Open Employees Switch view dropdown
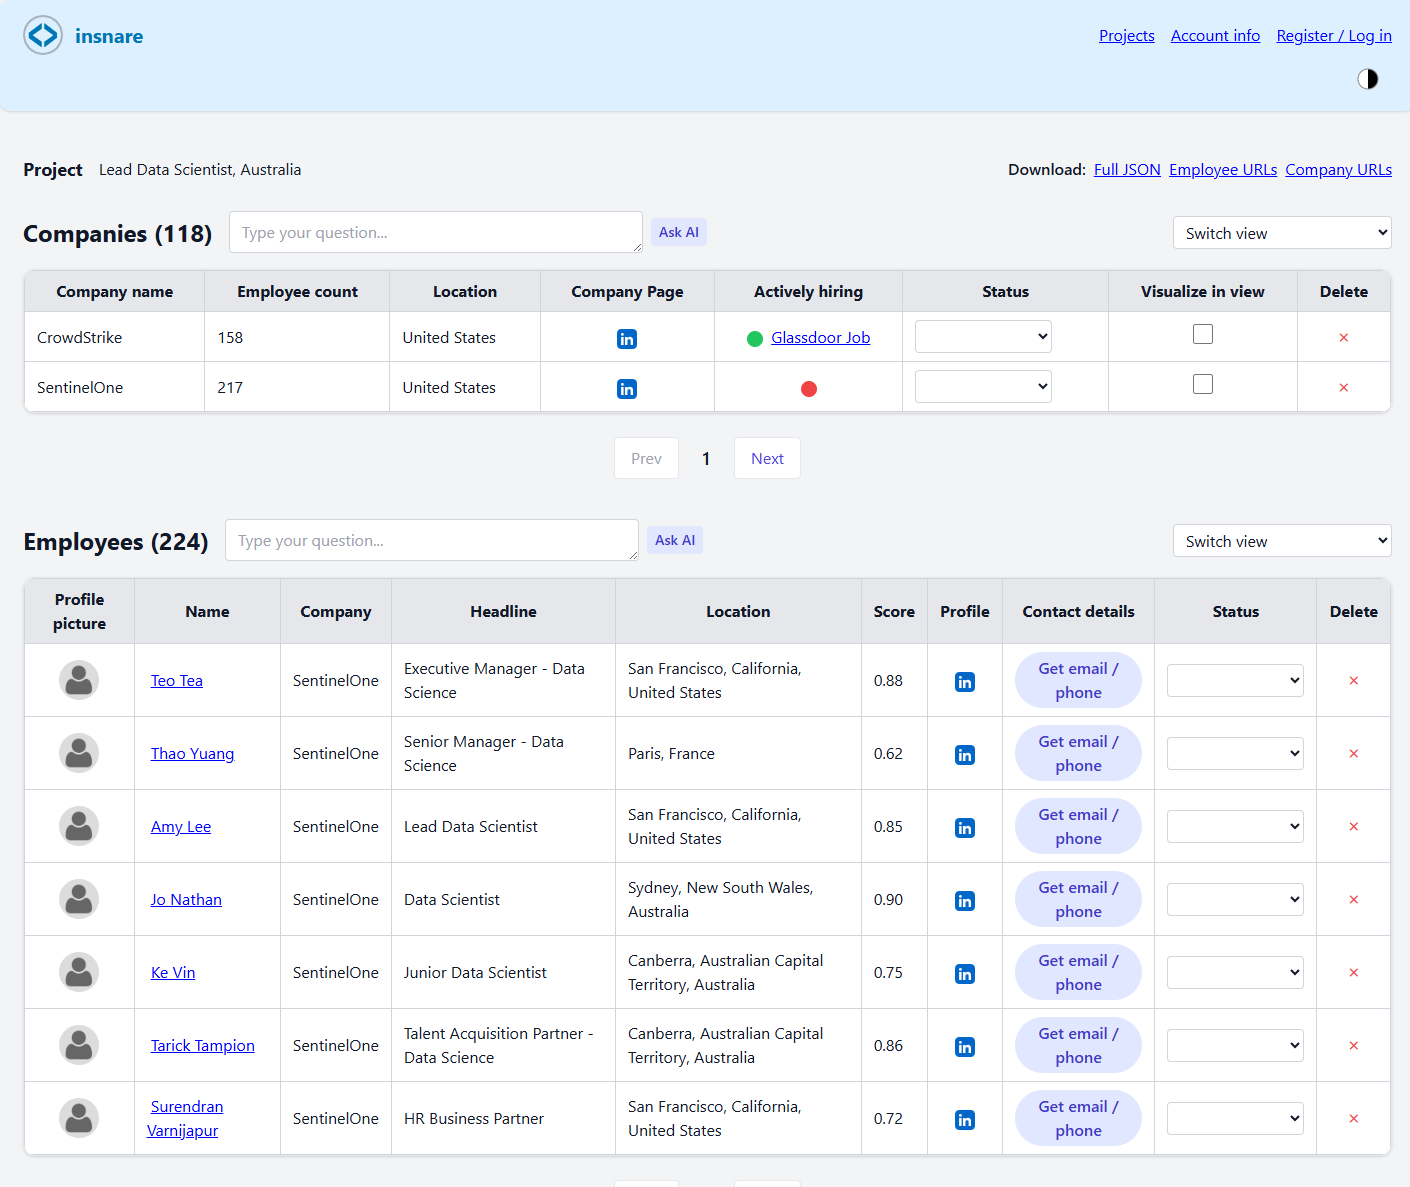Image resolution: width=1410 pixels, height=1187 pixels. (x=1282, y=541)
